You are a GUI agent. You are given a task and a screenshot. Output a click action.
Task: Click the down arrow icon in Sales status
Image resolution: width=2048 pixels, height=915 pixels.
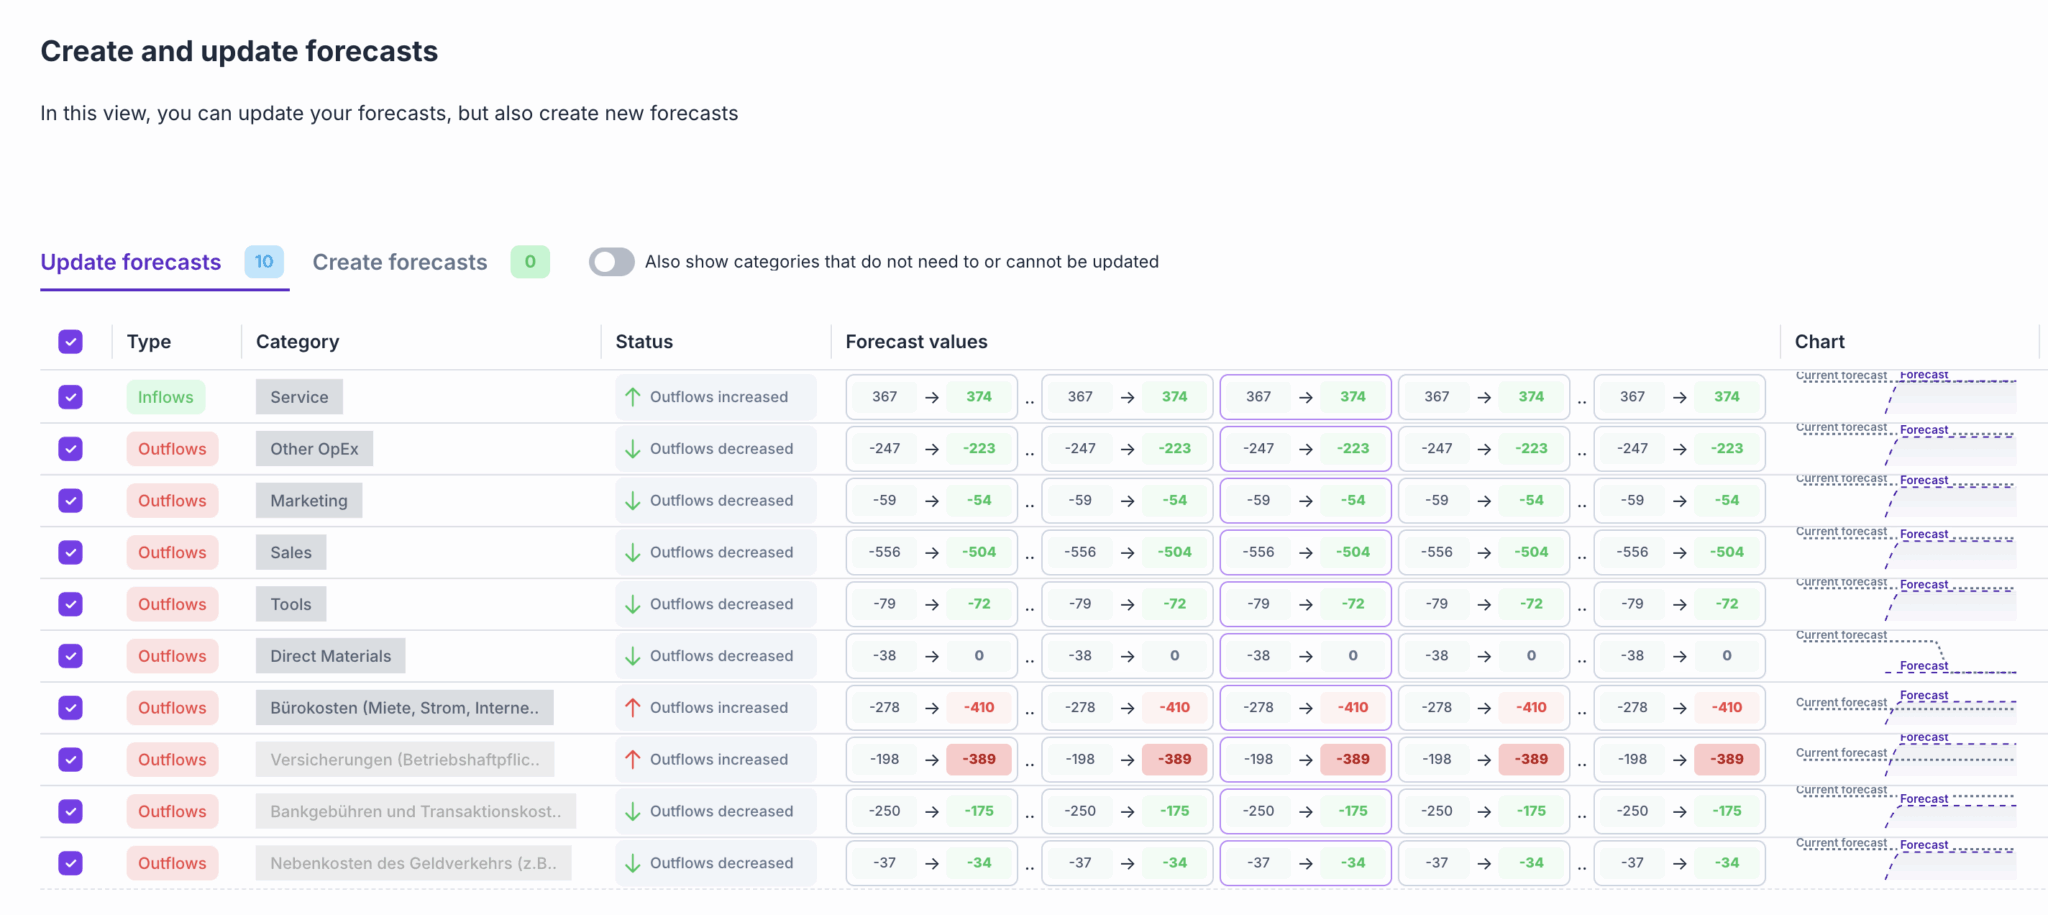point(632,553)
